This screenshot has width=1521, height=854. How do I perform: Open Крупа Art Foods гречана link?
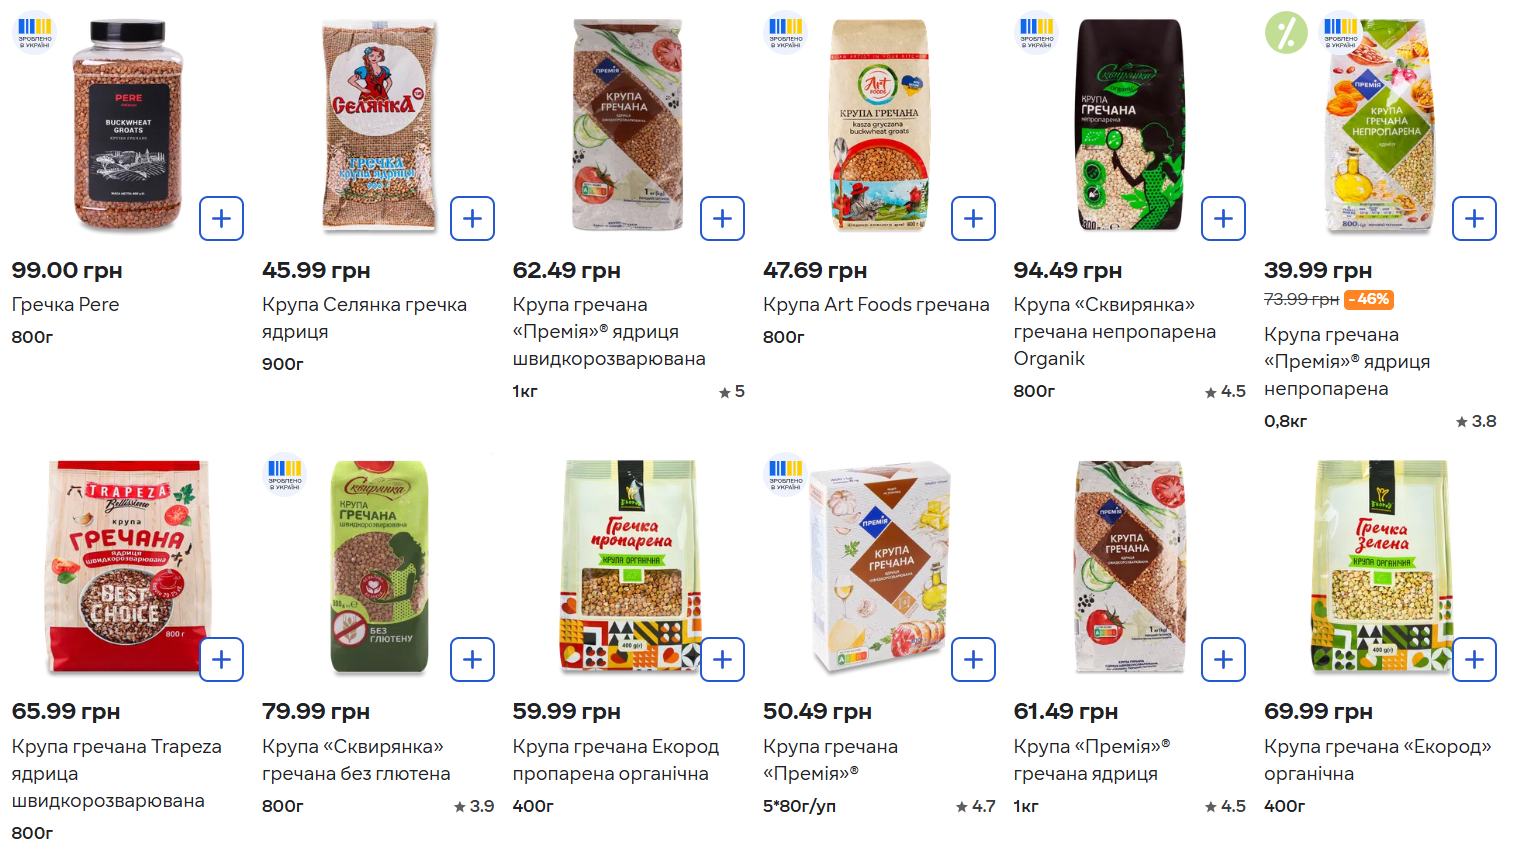tap(876, 305)
